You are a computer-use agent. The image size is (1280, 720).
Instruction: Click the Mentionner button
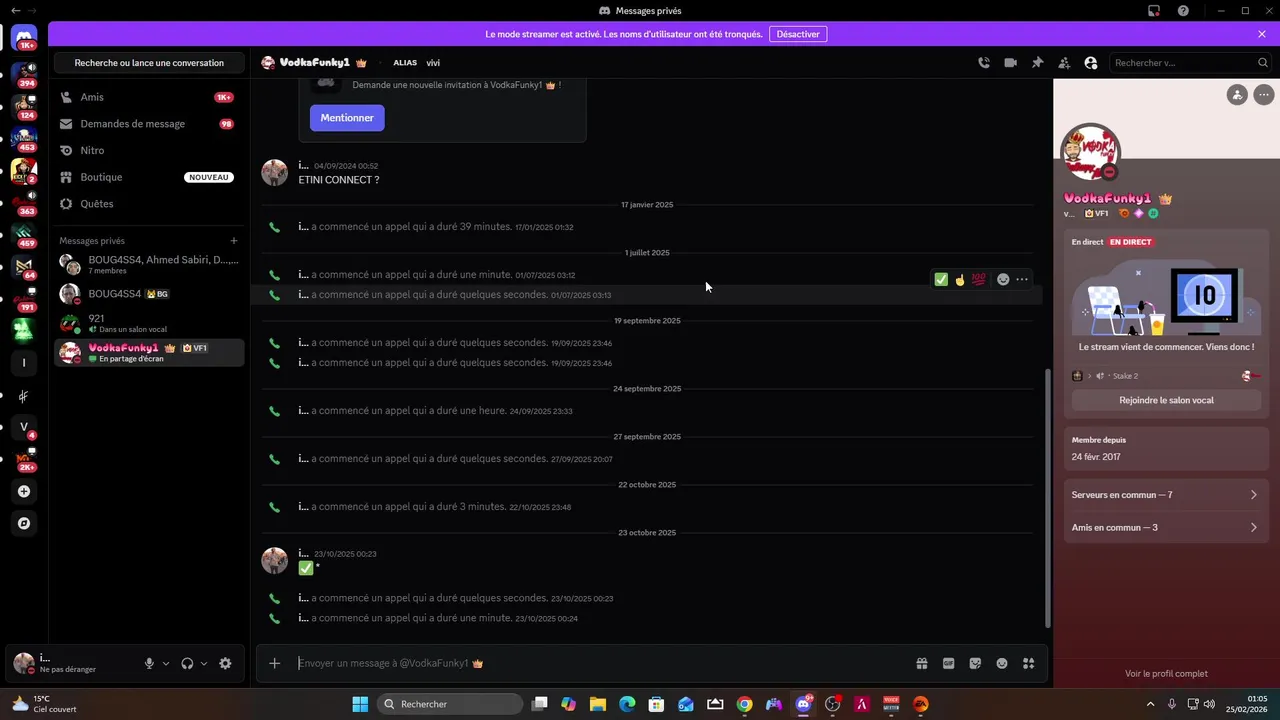[x=347, y=118]
